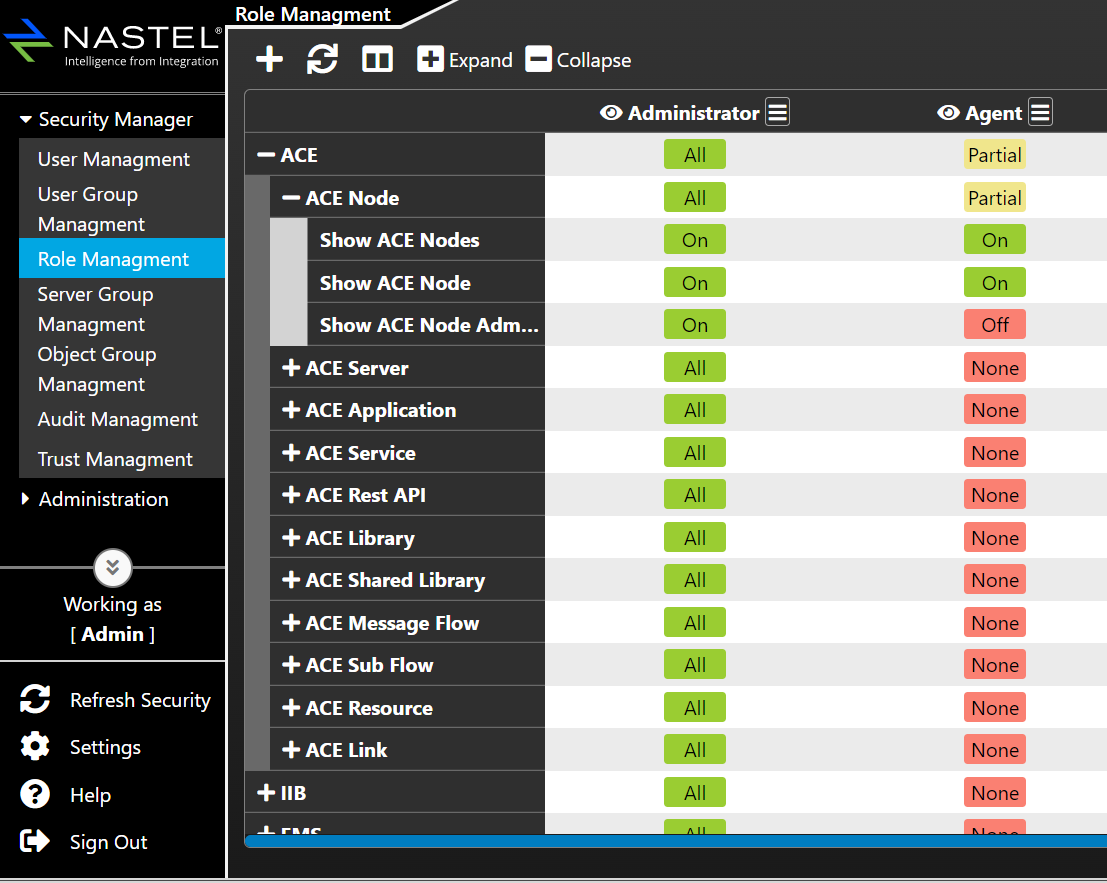Click the double-chevron collapse sidebar button

[x=113, y=567]
